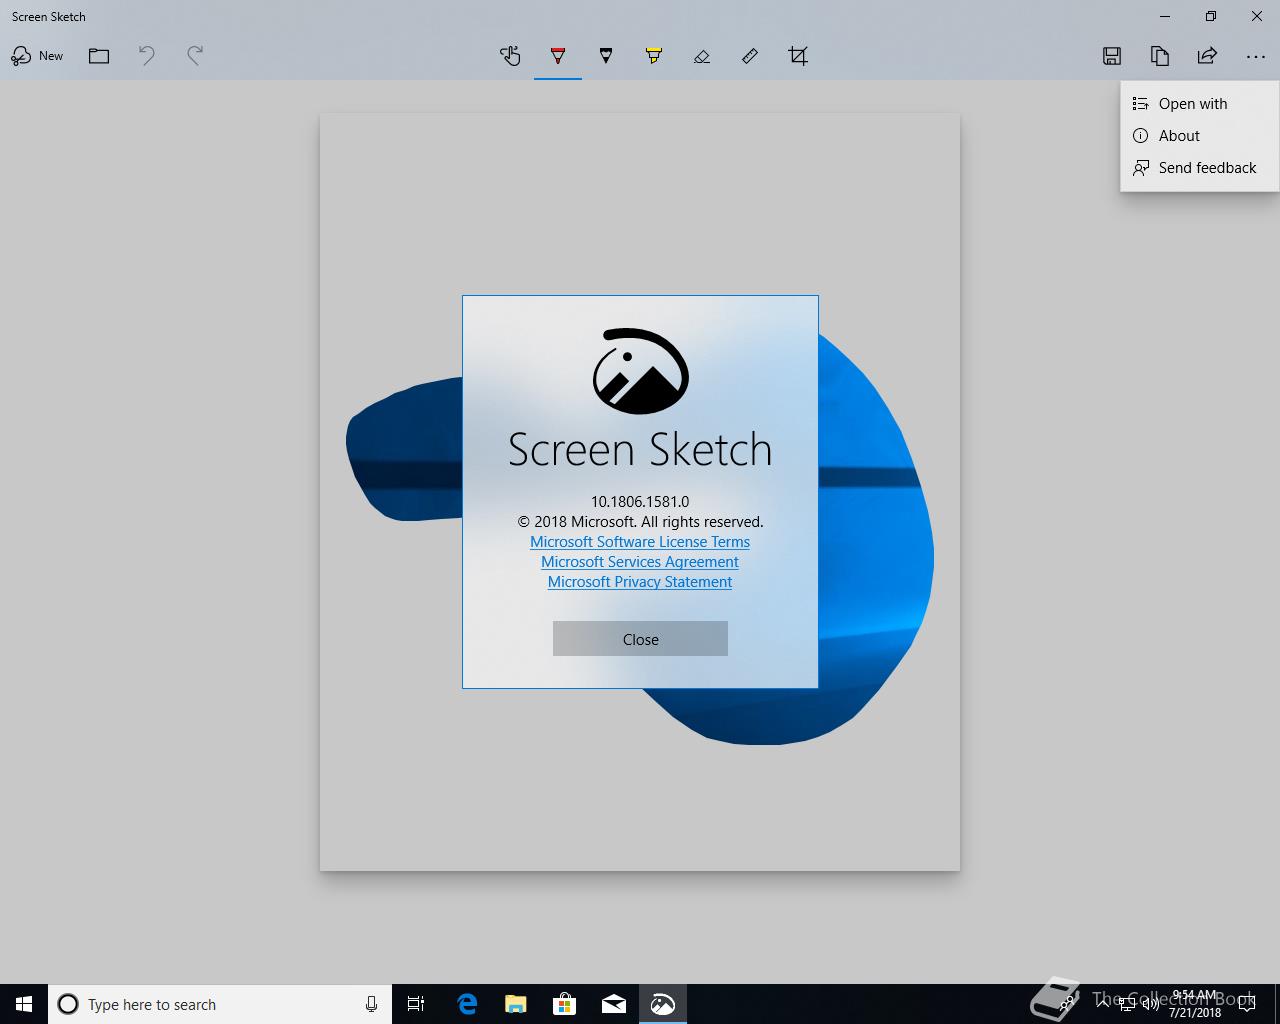The image size is (1280, 1024).
Task: Select the yellow Highlighter tool
Action: point(654,56)
